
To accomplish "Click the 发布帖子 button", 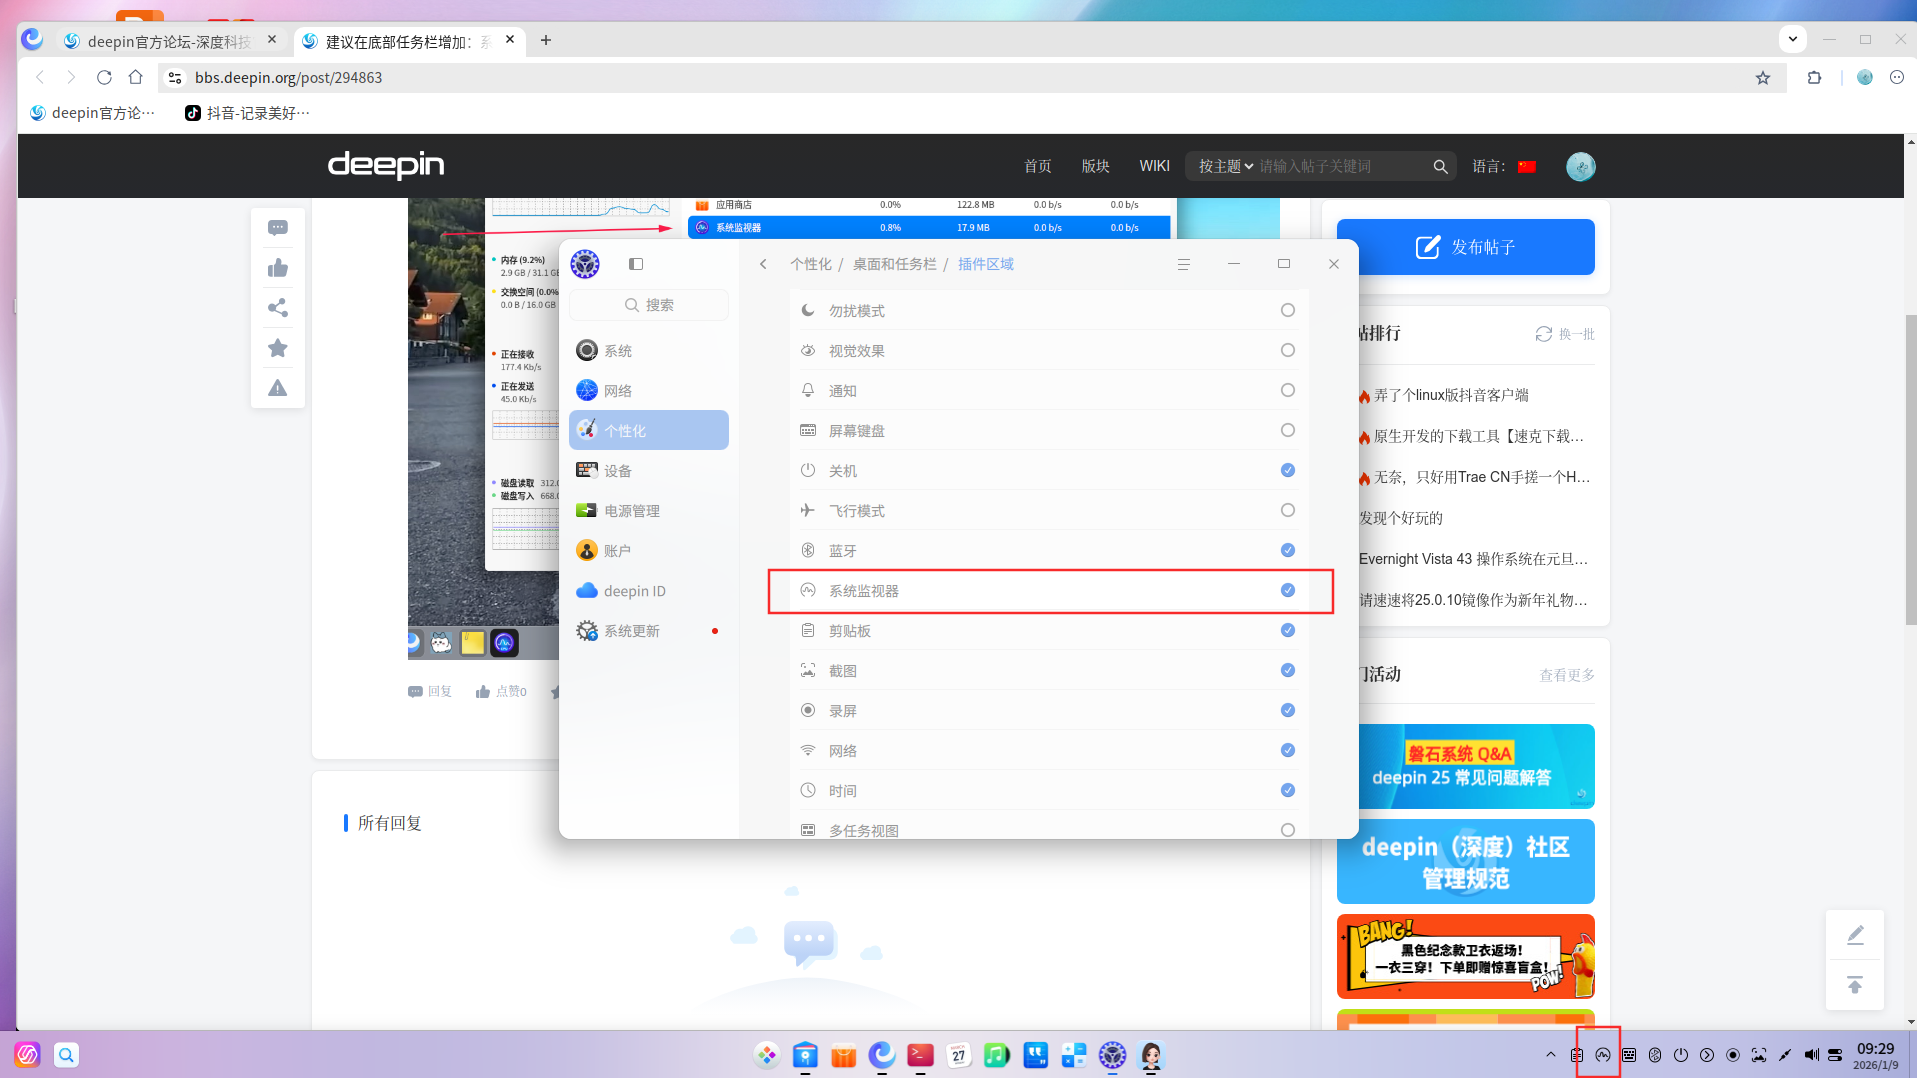I will (x=1466, y=247).
